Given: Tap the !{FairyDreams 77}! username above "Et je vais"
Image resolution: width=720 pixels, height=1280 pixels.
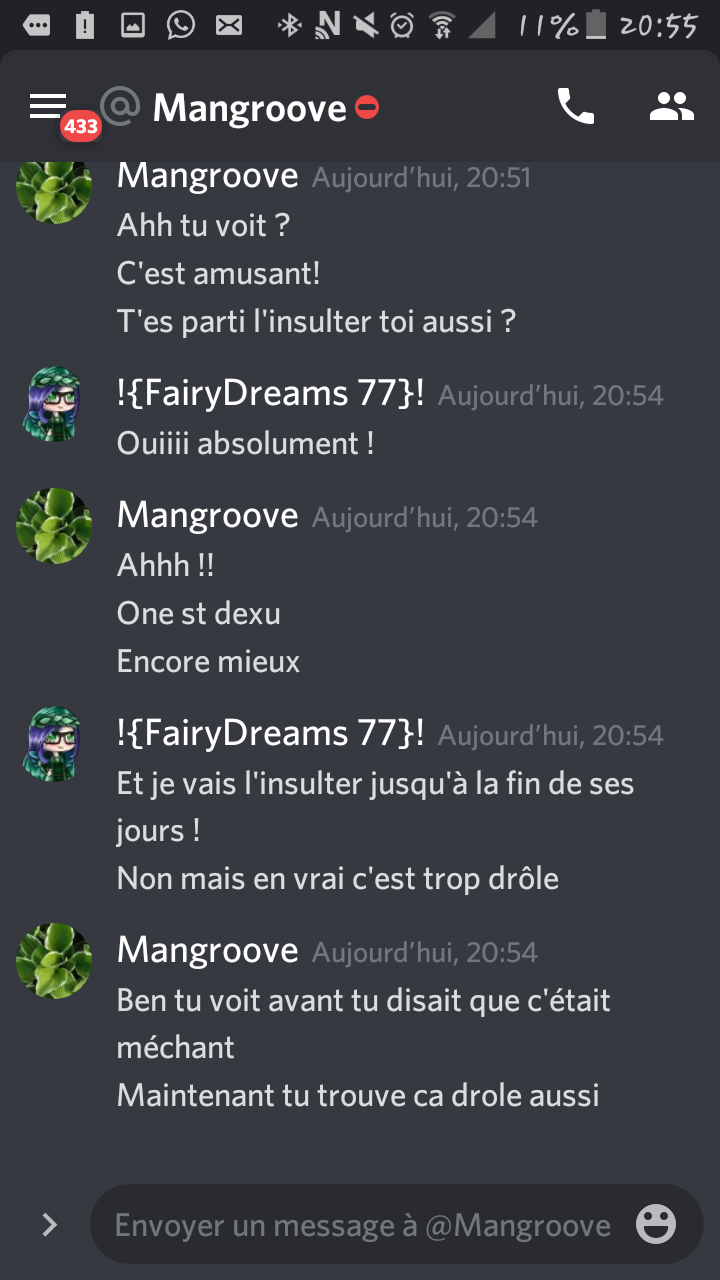Looking at the screenshot, I should click(271, 733).
